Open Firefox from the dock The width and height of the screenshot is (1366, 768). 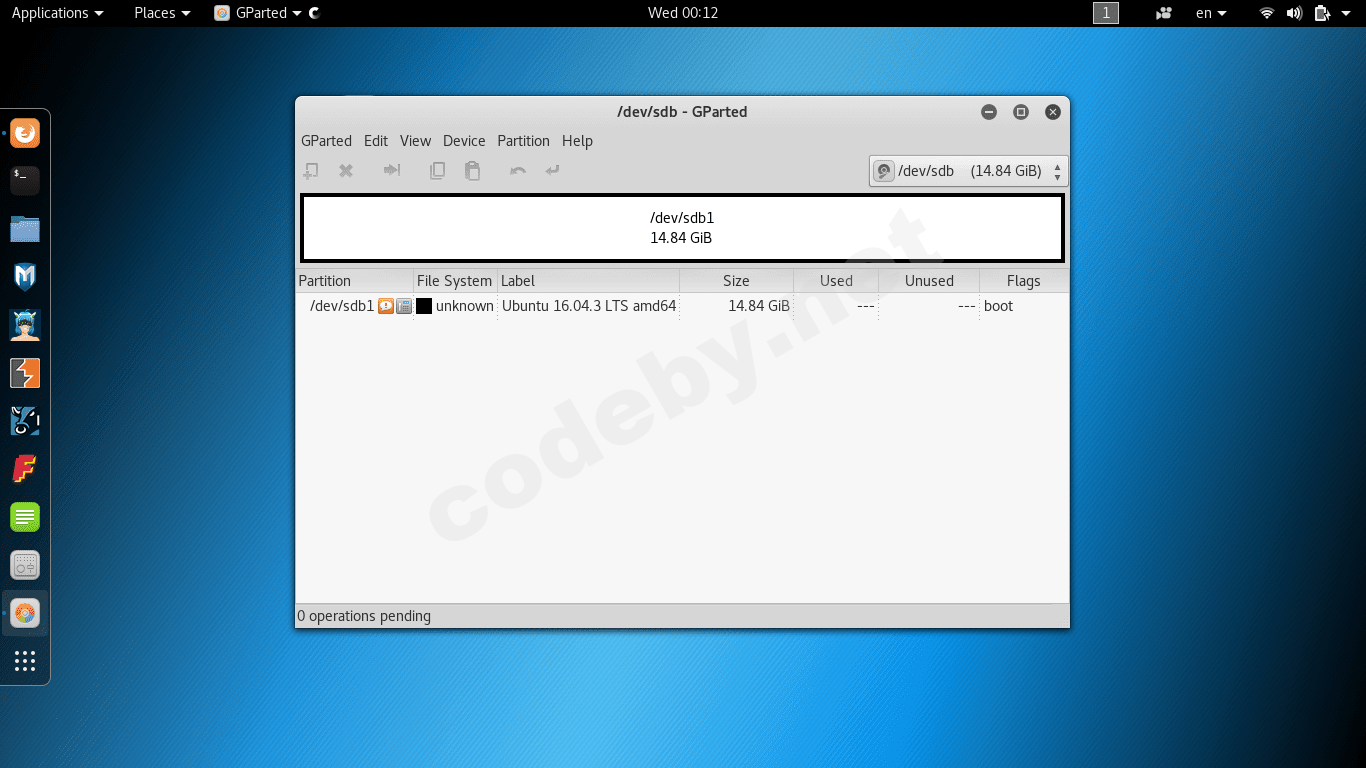pyautogui.click(x=25, y=133)
